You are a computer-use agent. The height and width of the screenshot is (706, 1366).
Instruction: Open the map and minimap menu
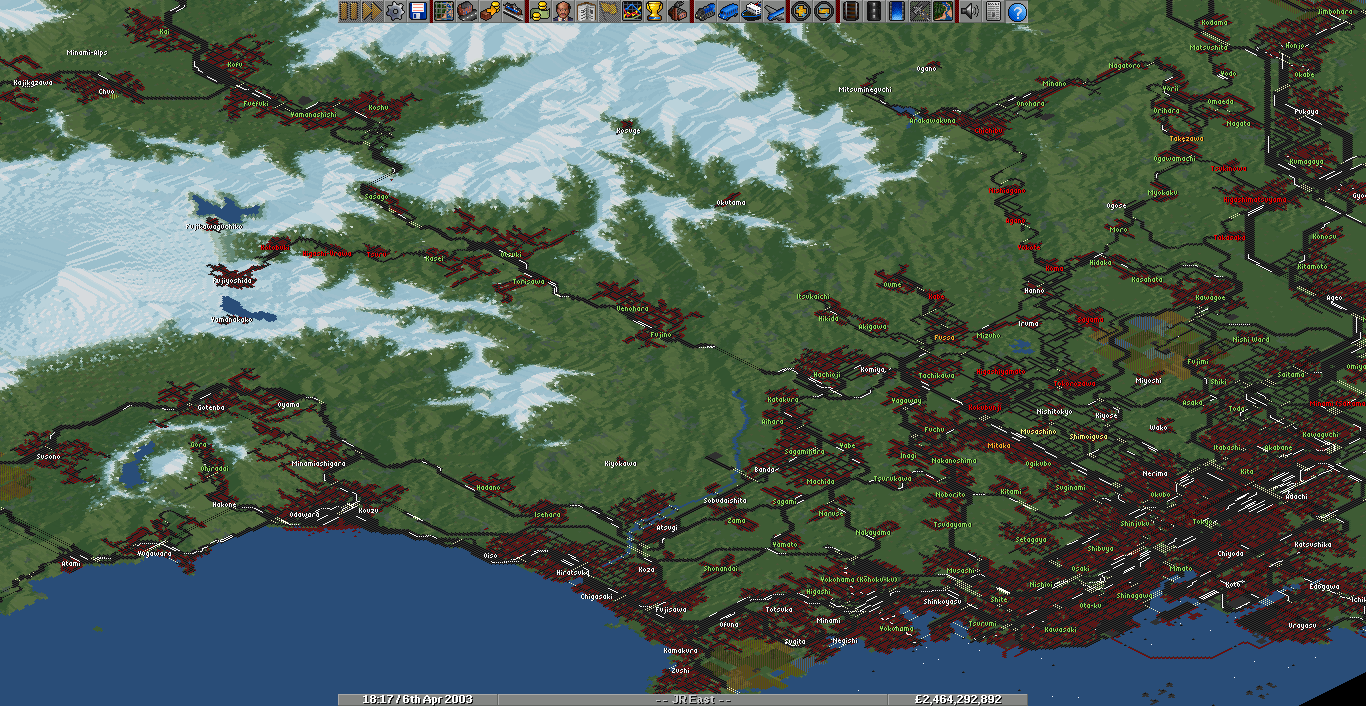tap(444, 12)
